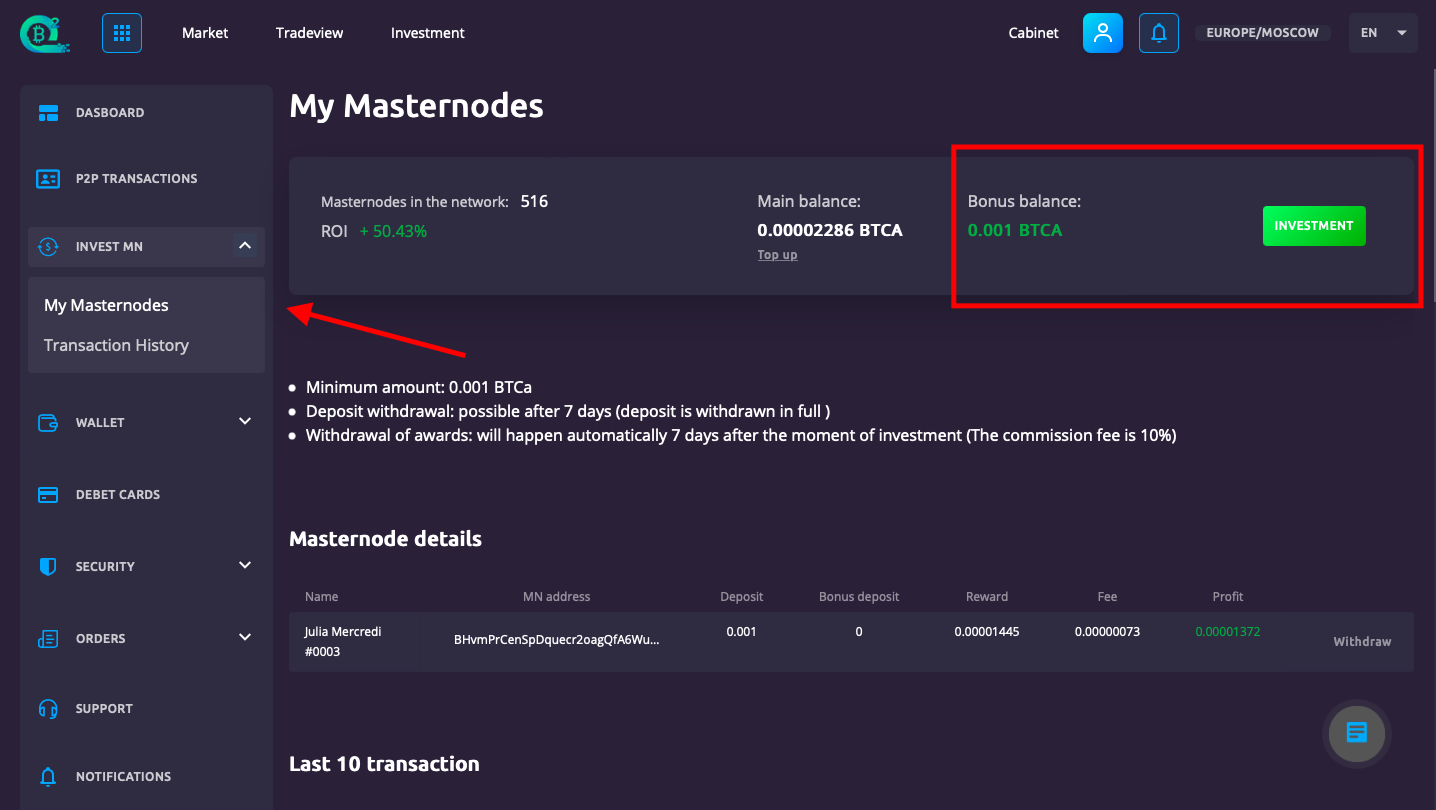Image resolution: width=1436 pixels, height=810 pixels.
Task: Expand the Security section
Action: 245,566
